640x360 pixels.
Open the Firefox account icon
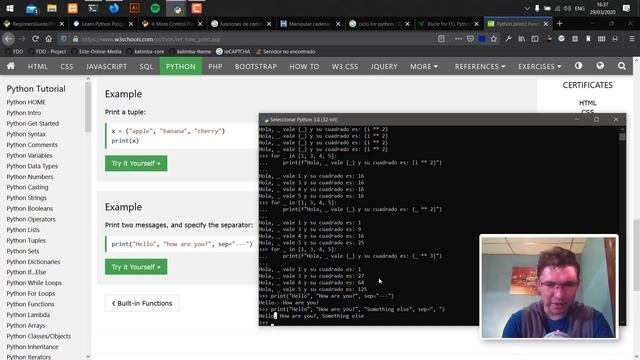click(x=615, y=39)
